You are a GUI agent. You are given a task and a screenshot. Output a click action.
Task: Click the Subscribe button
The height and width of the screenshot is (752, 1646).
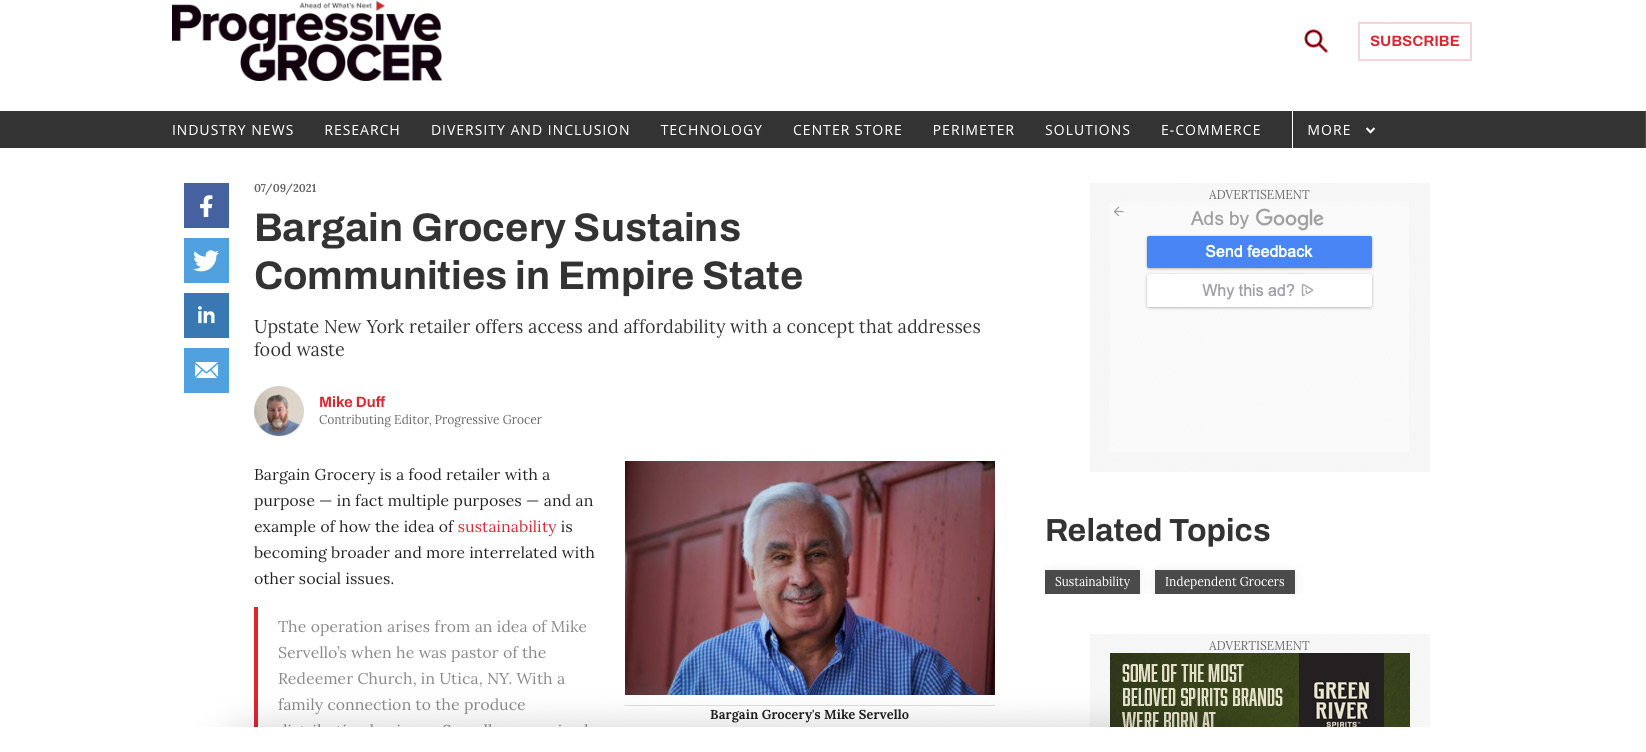pyautogui.click(x=1414, y=41)
